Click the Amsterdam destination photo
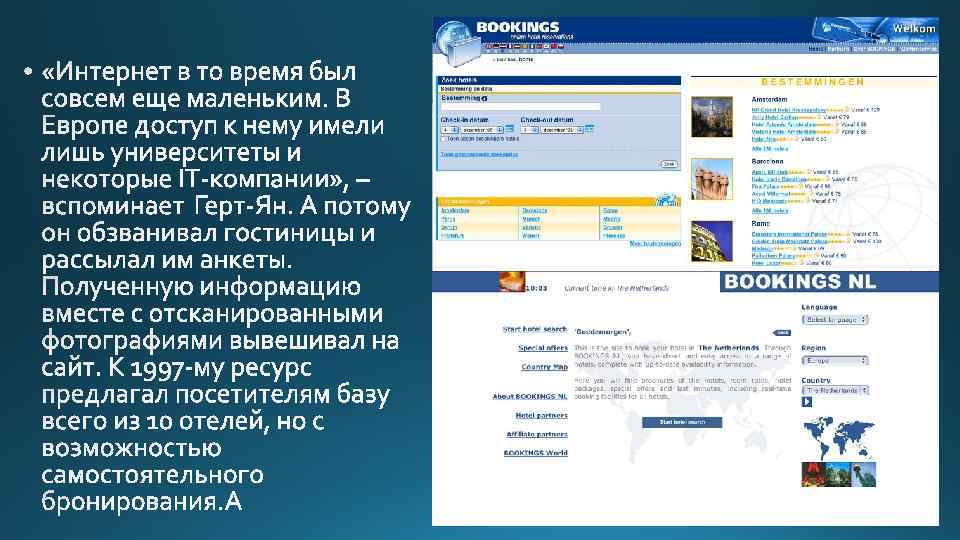The width and height of the screenshot is (960, 540). click(711, 116)
